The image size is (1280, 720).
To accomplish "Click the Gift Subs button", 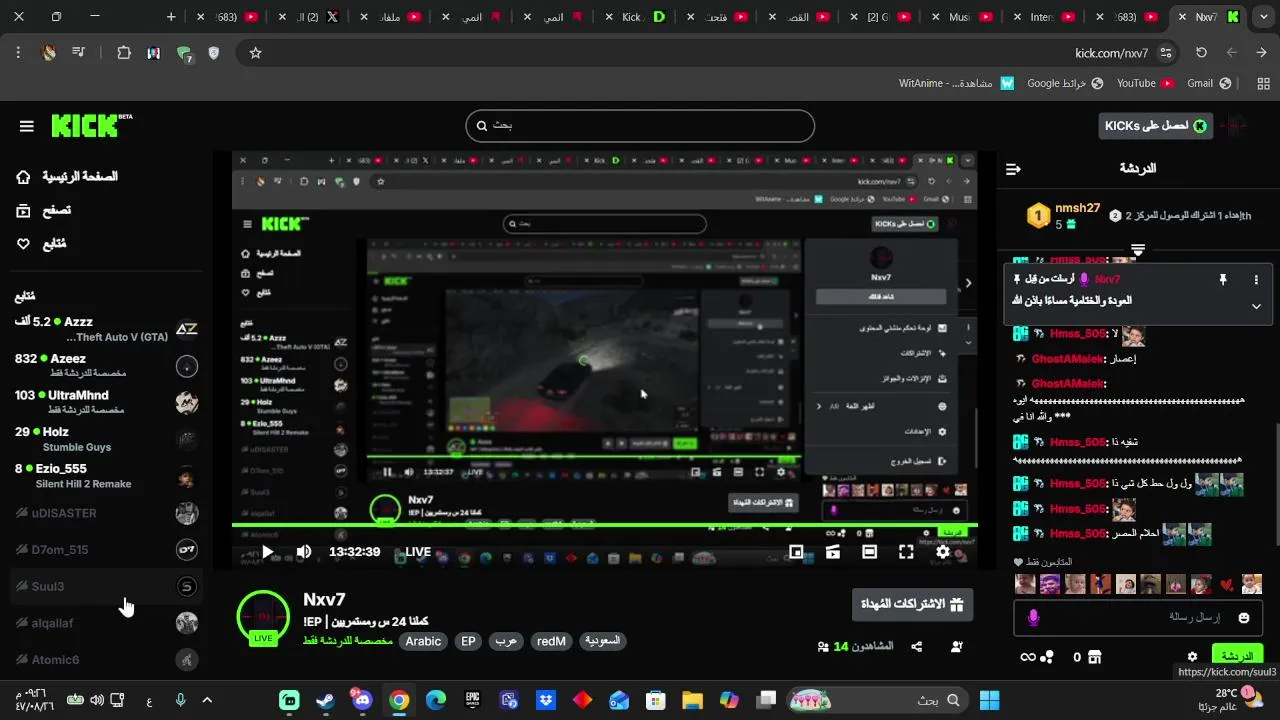I will click(x=912, y=605).
